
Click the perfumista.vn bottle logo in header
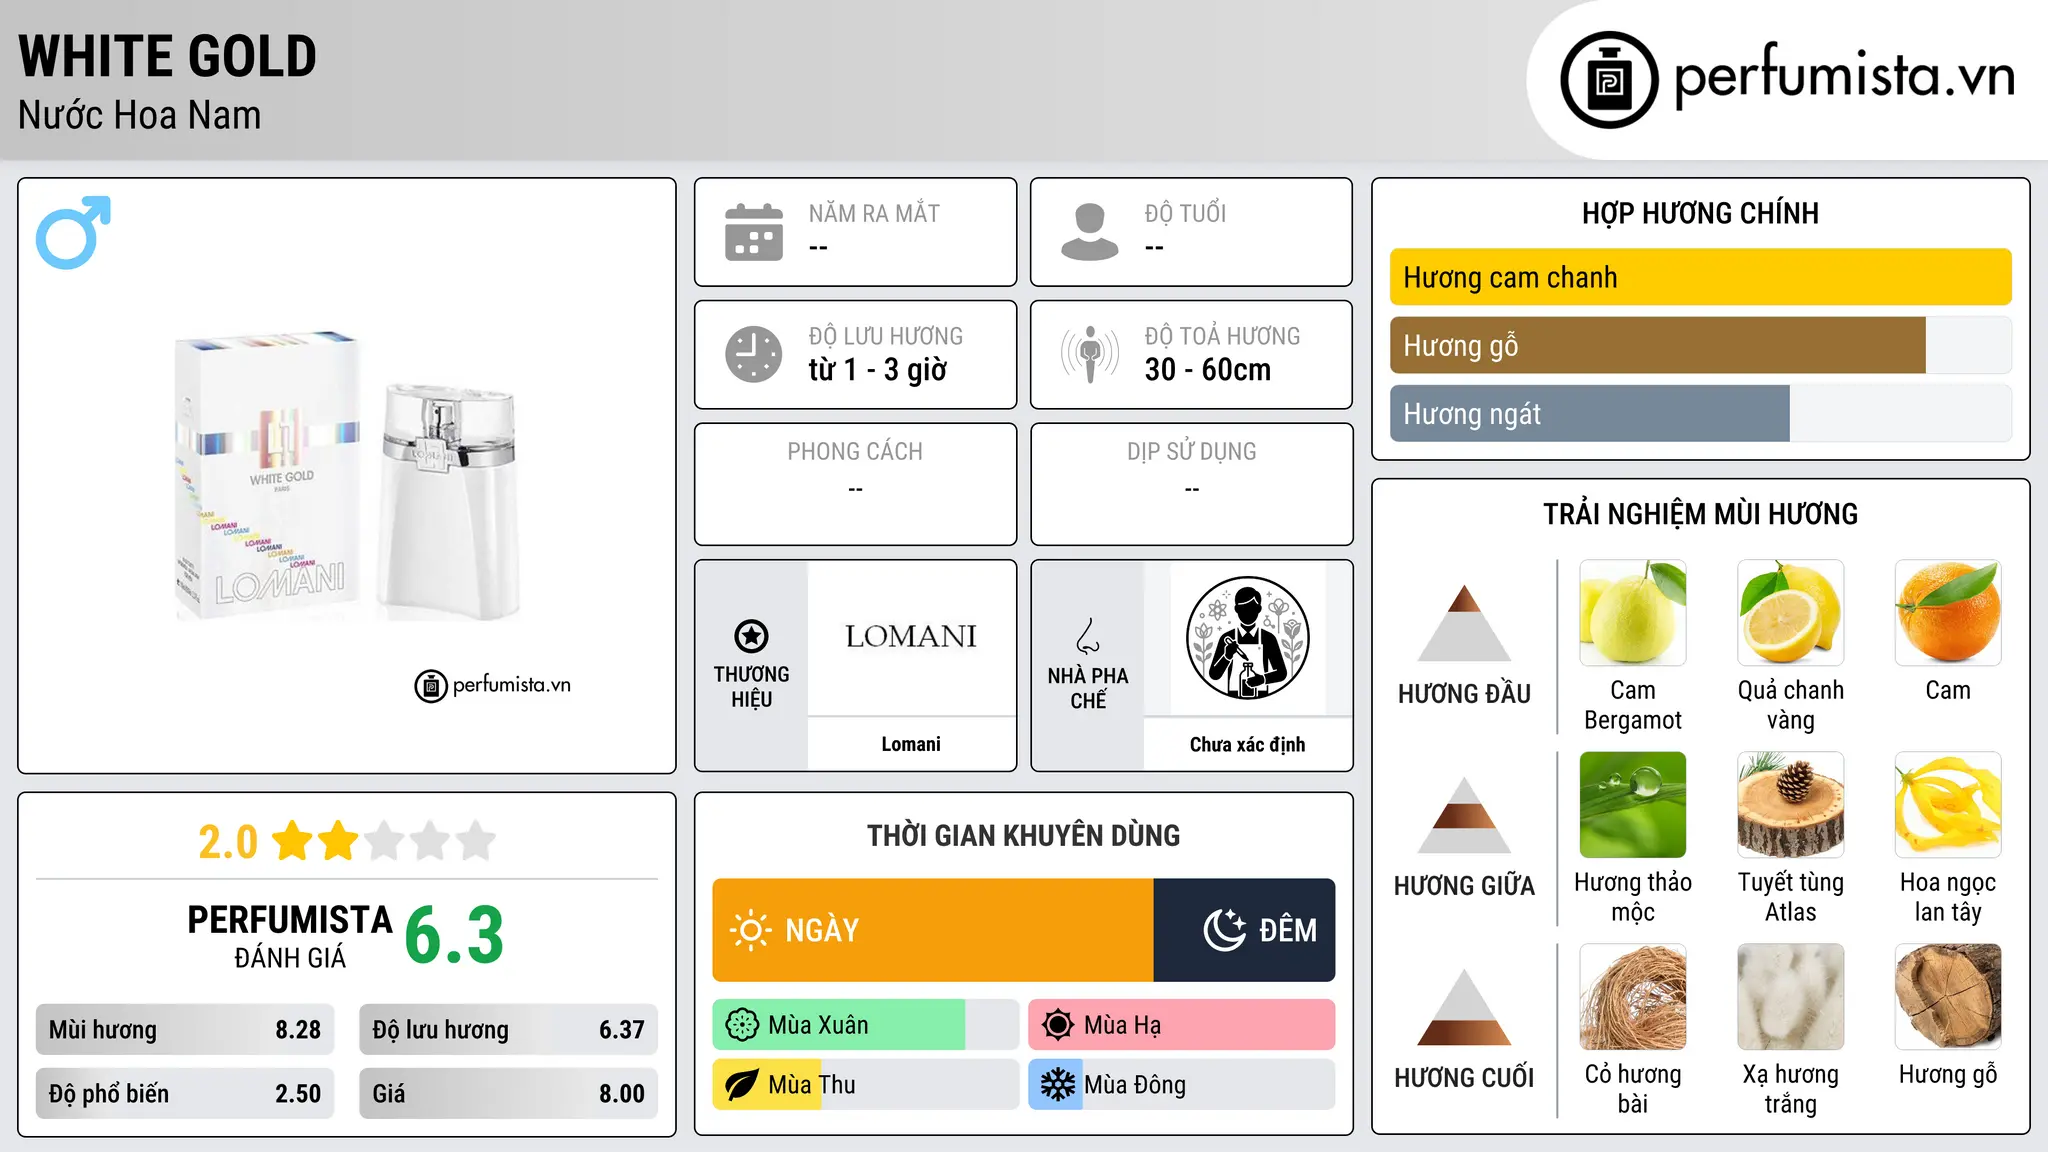[x=1609, y=79]
